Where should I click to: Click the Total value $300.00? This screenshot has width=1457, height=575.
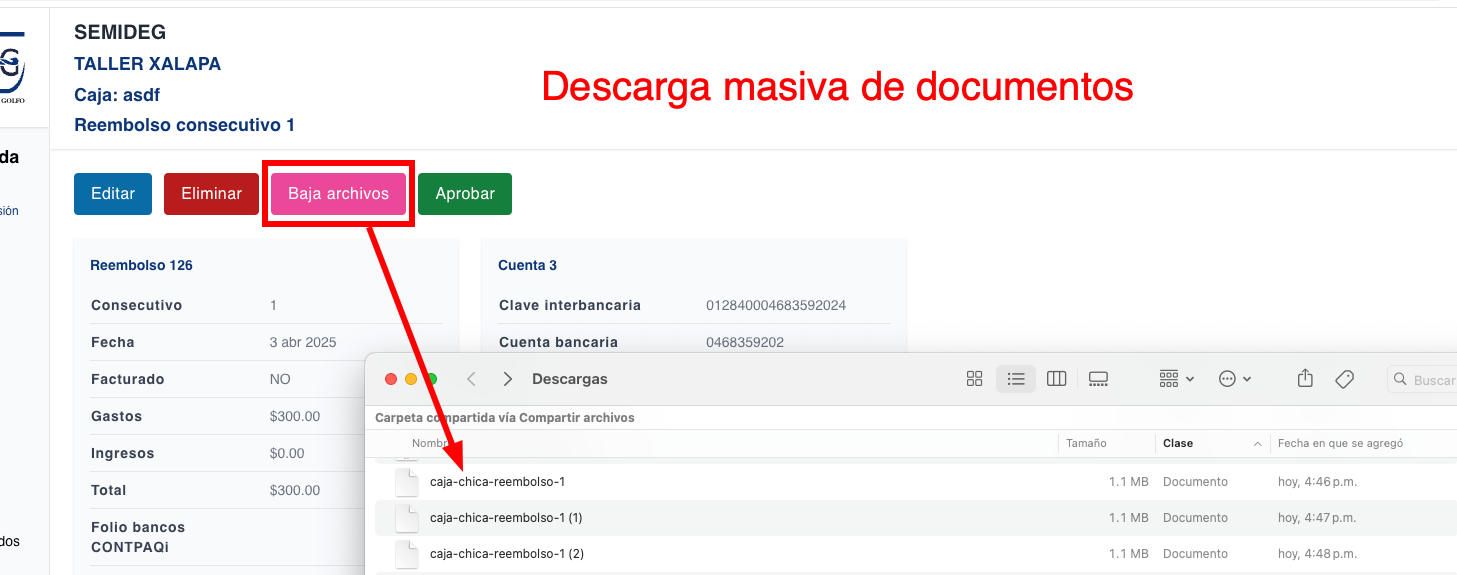tap(295, 490)
